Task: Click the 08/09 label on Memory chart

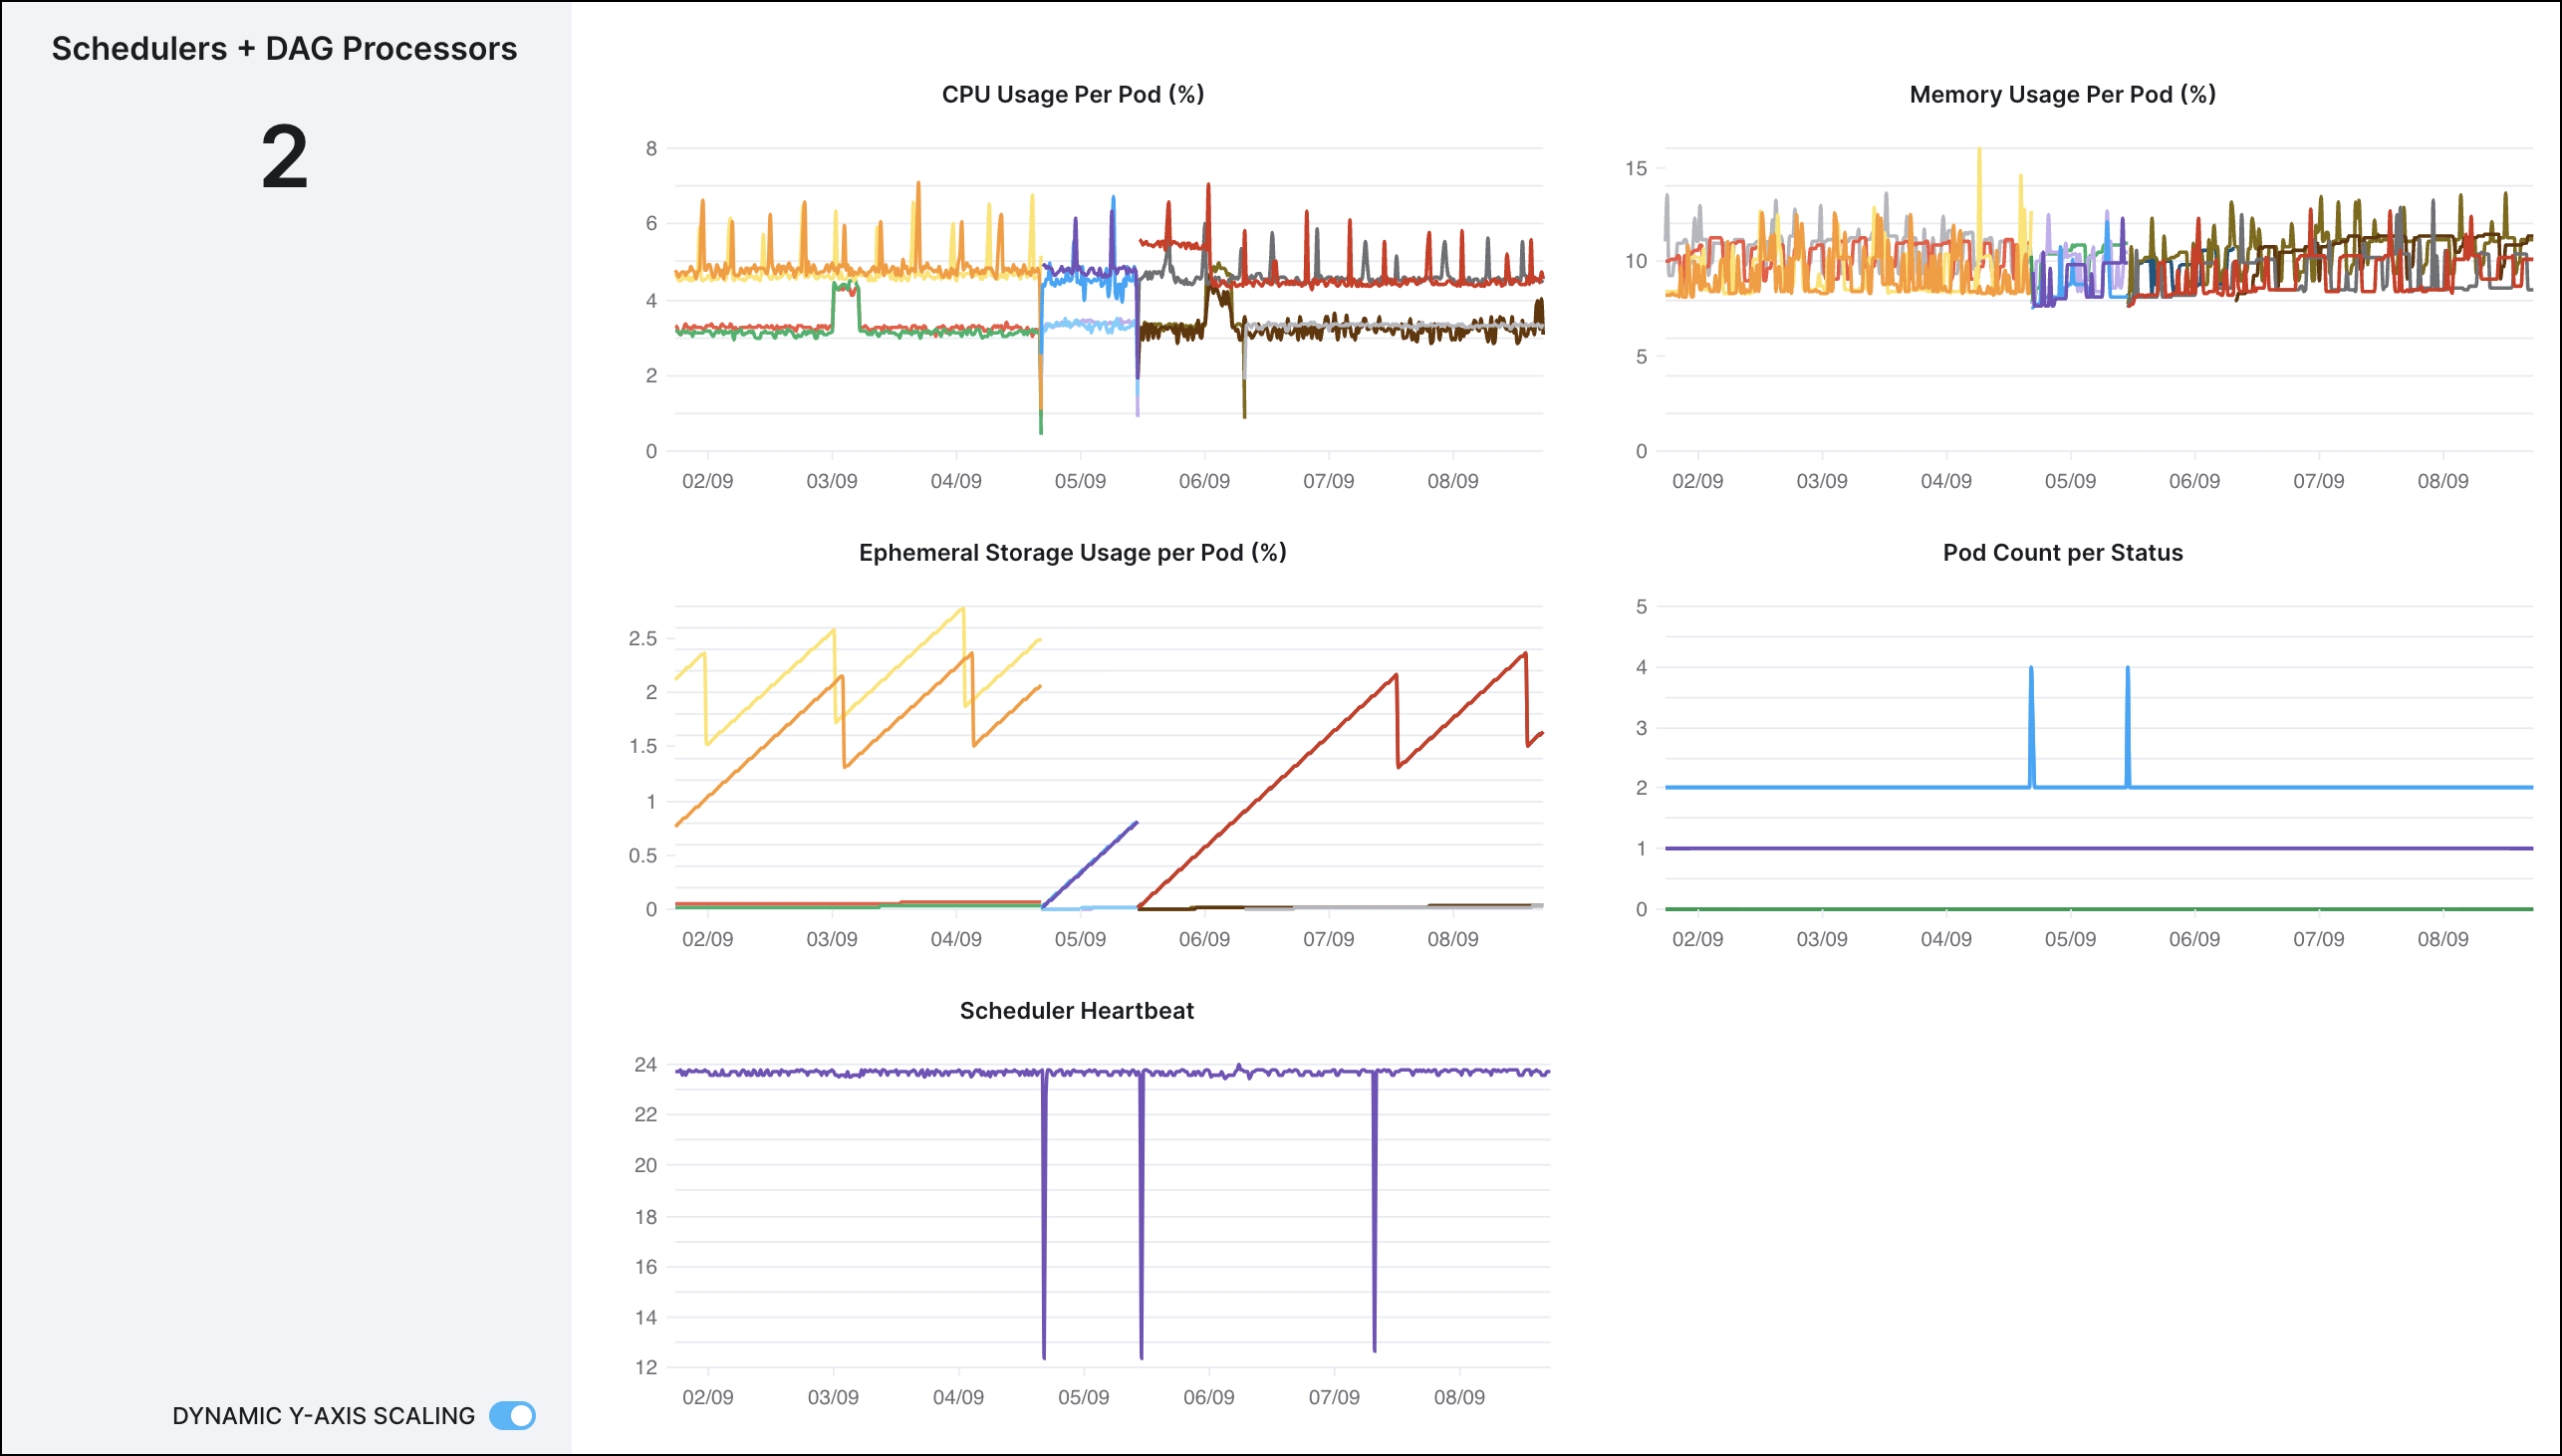Action: click(2446, 481)
